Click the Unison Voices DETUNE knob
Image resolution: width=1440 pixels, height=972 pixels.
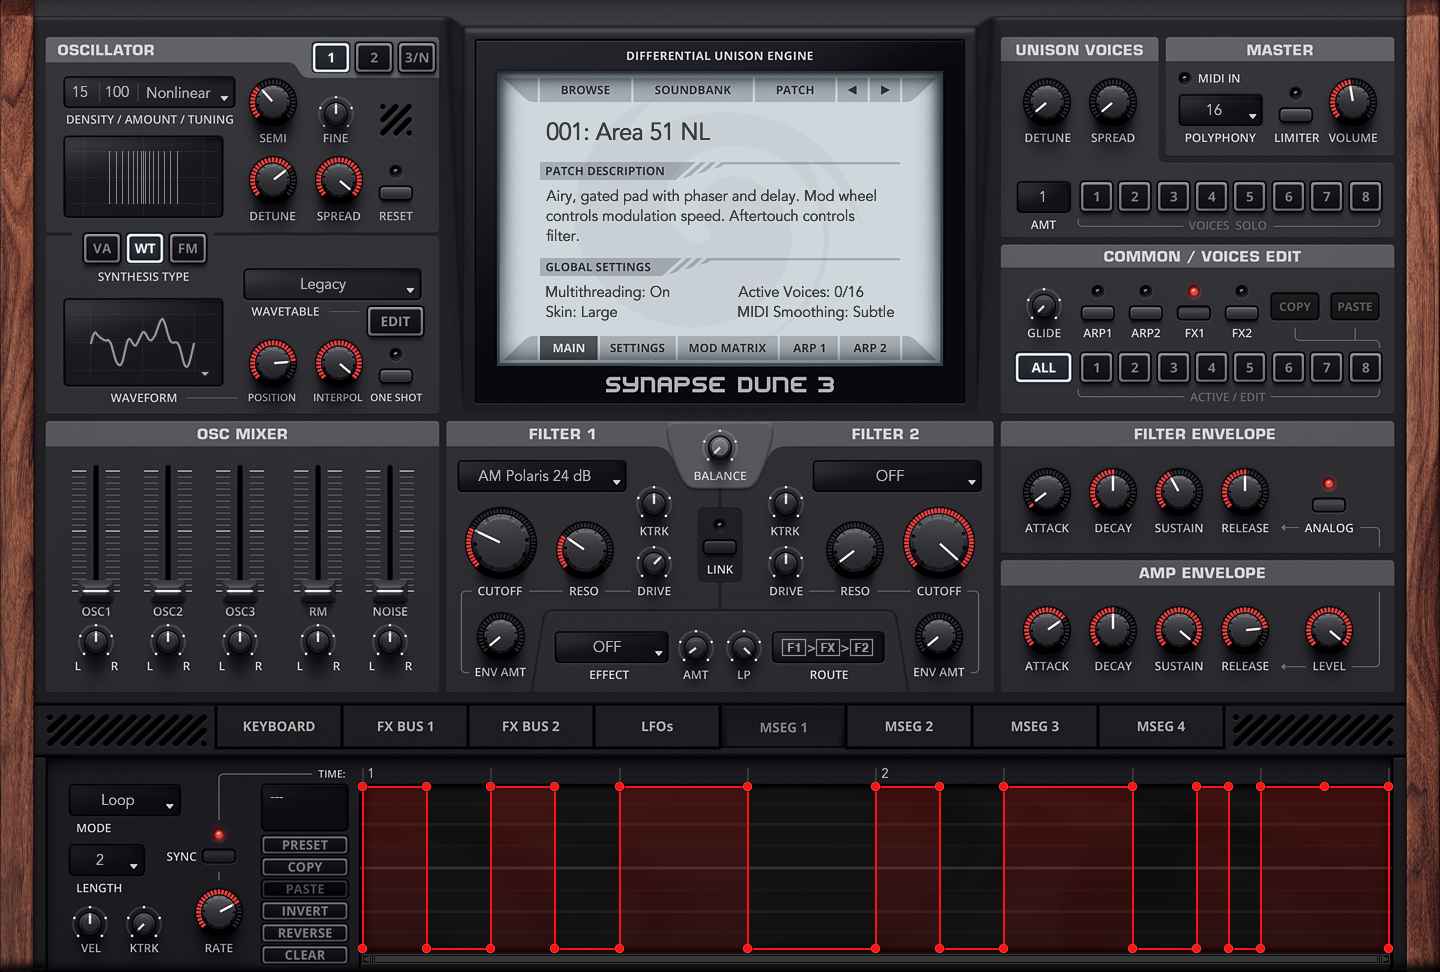pos(1047,102)
